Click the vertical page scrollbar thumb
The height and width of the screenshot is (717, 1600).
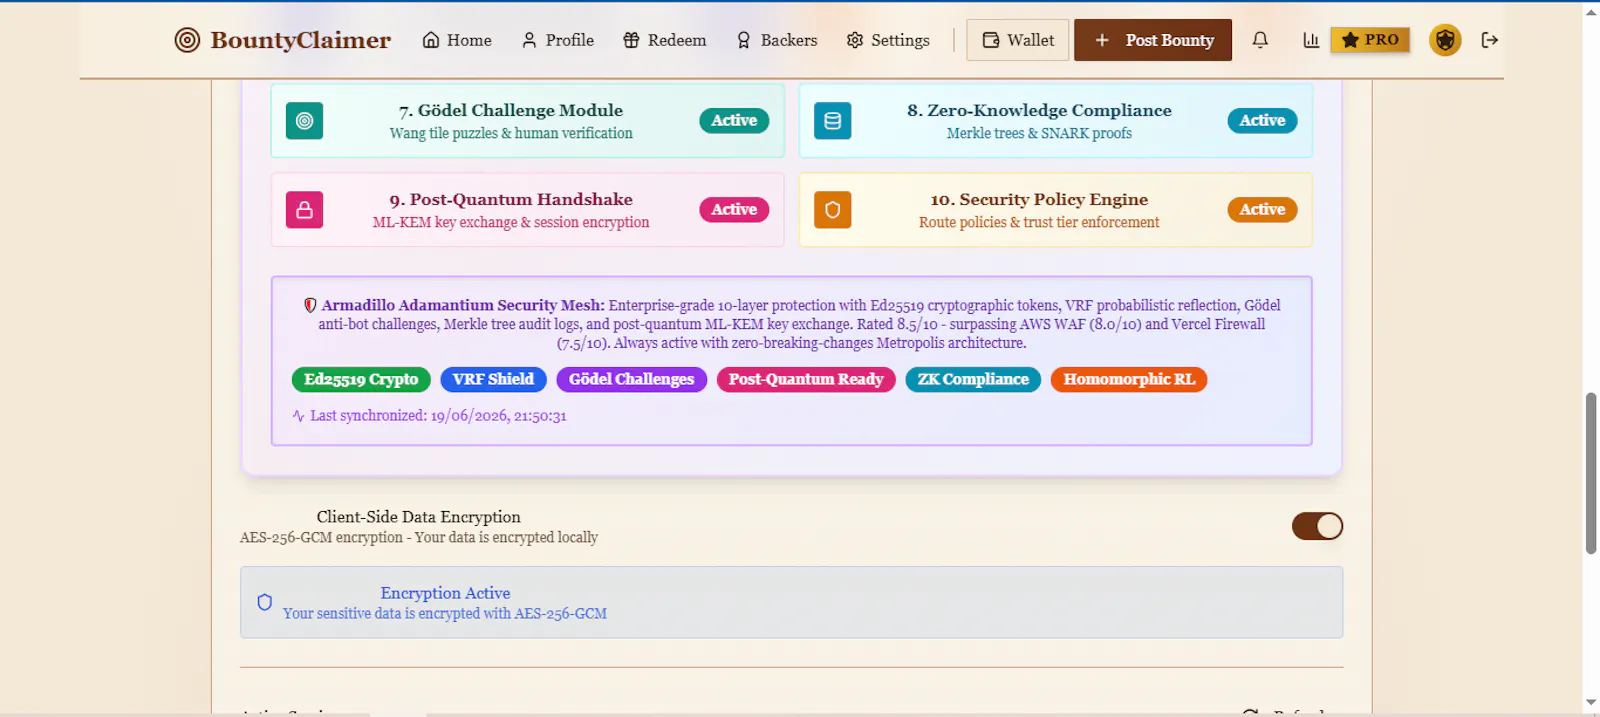[x=1591, y=473]
